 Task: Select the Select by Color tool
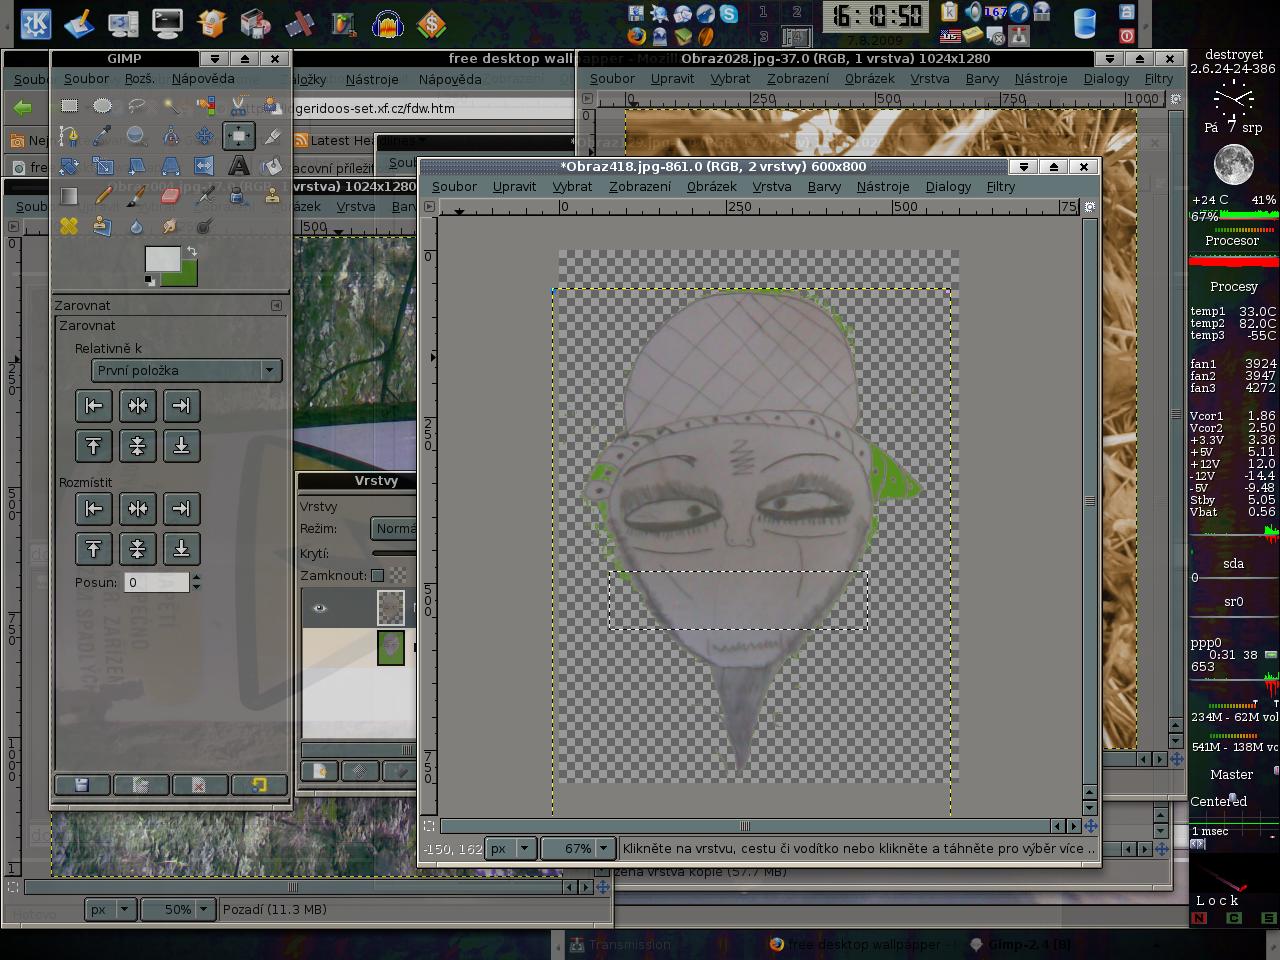[x=205, y=105]
